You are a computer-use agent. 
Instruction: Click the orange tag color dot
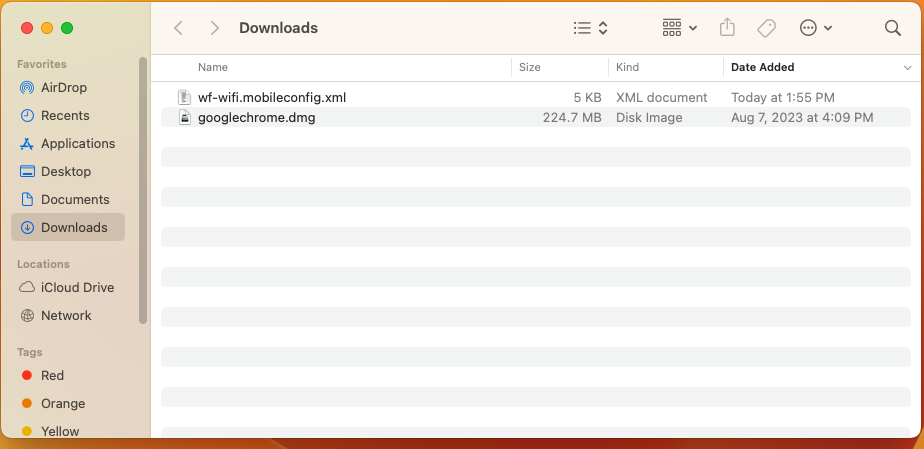[x=27, y=404]
